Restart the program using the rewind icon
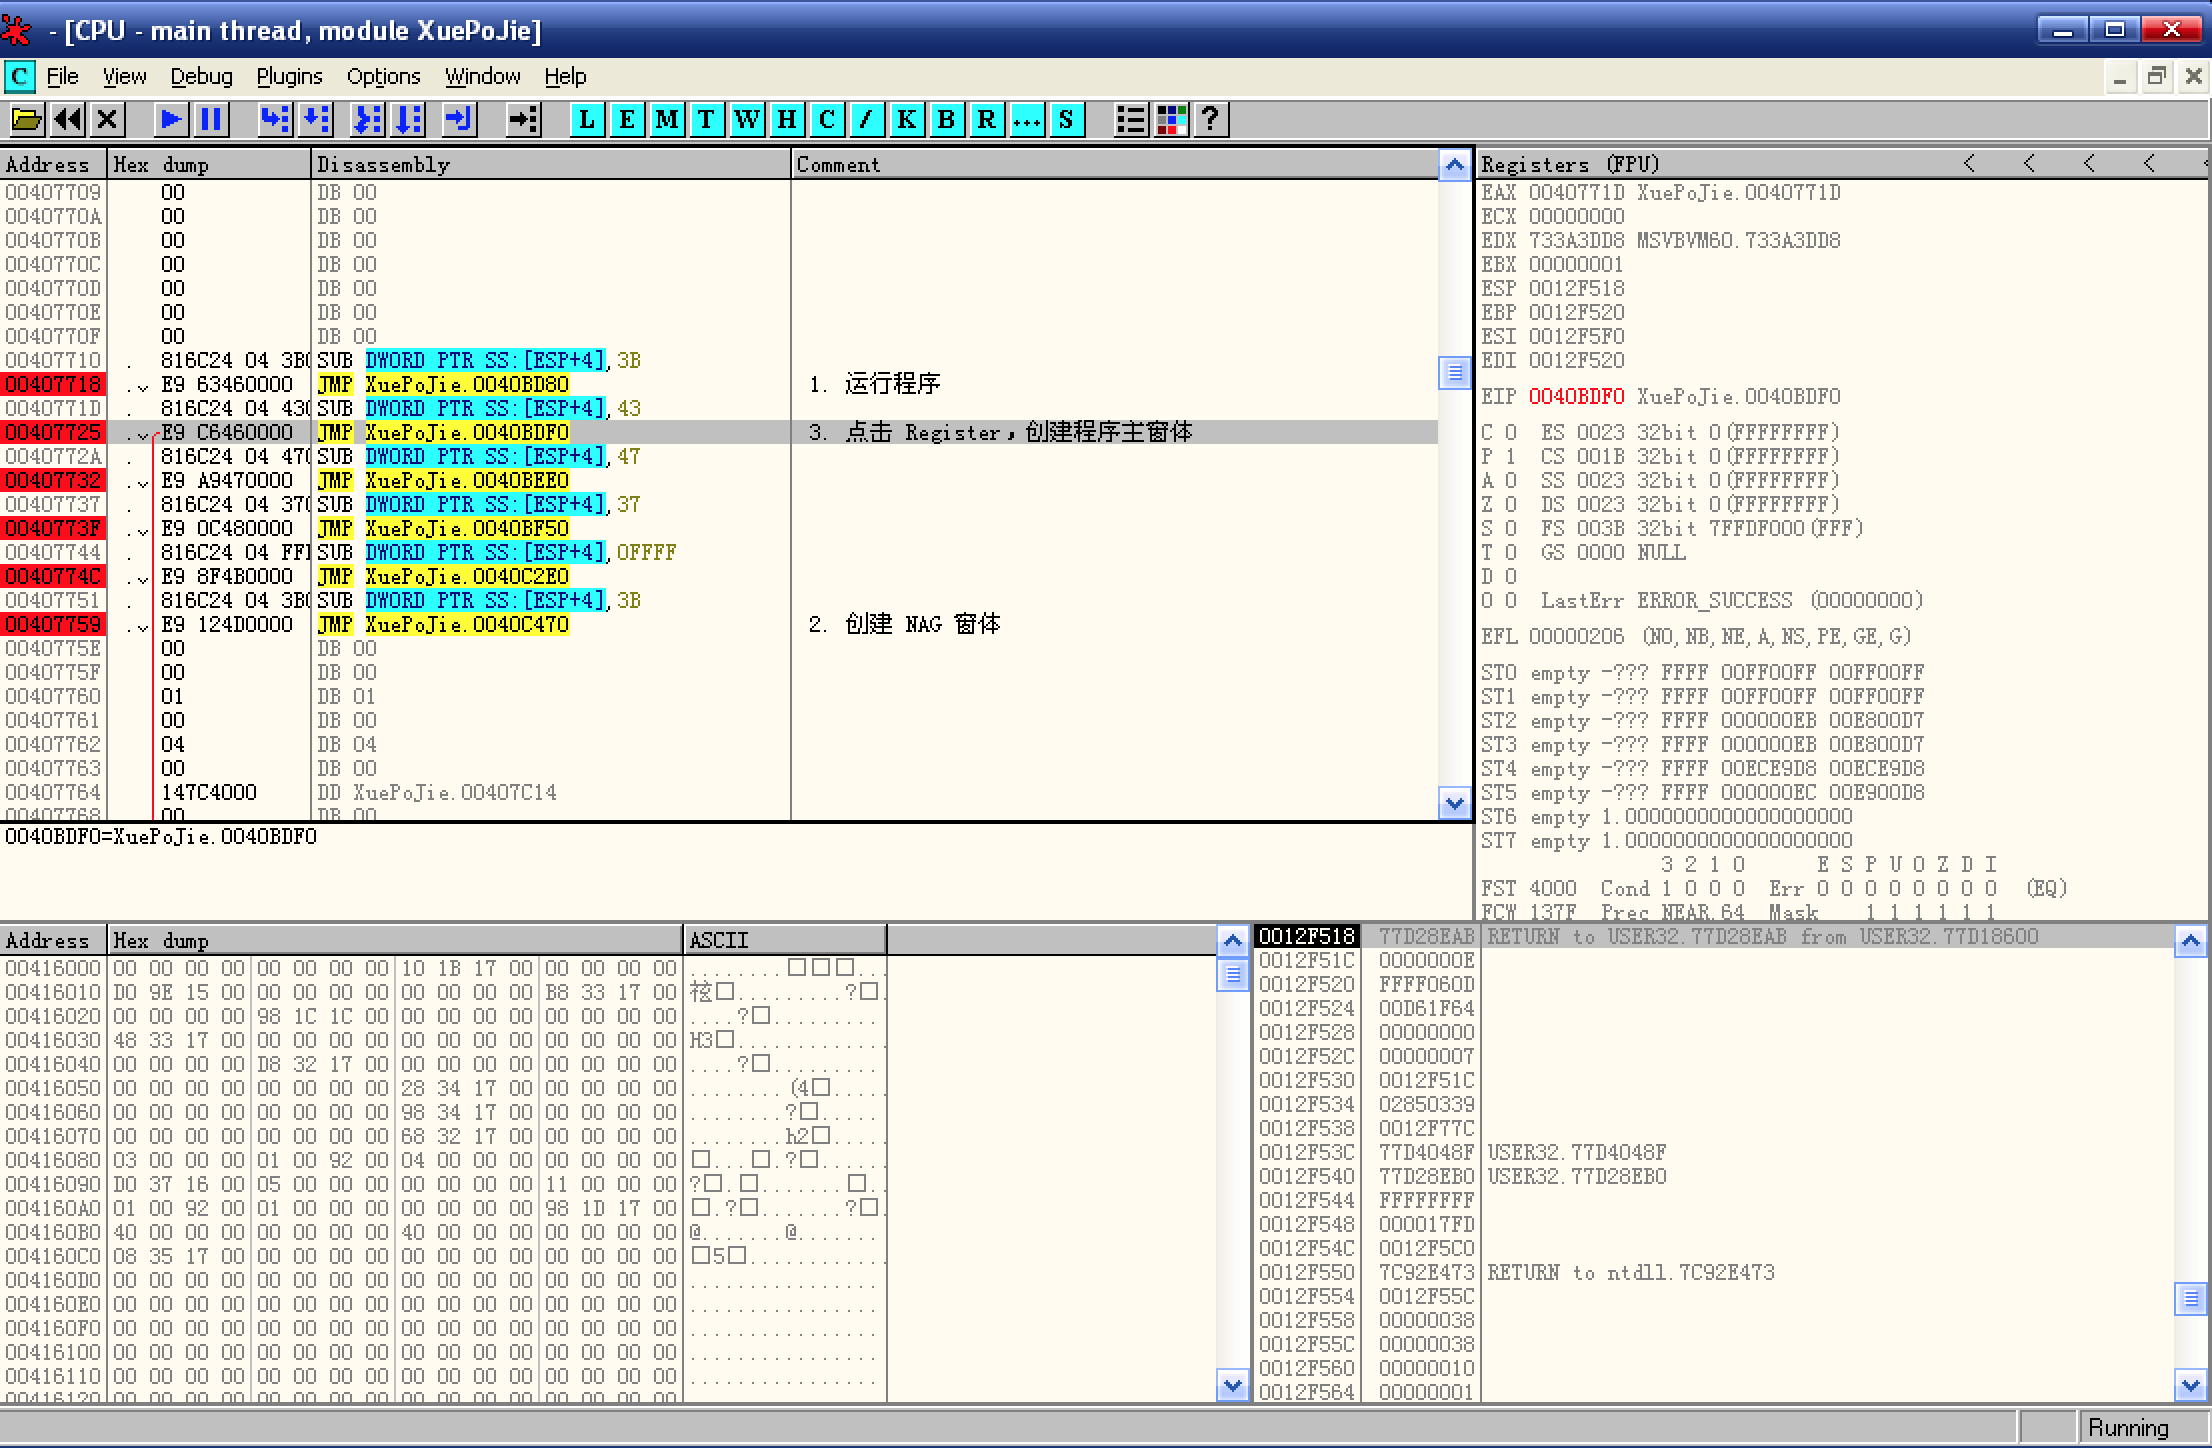2212x1448 pixels. (66, 119)
